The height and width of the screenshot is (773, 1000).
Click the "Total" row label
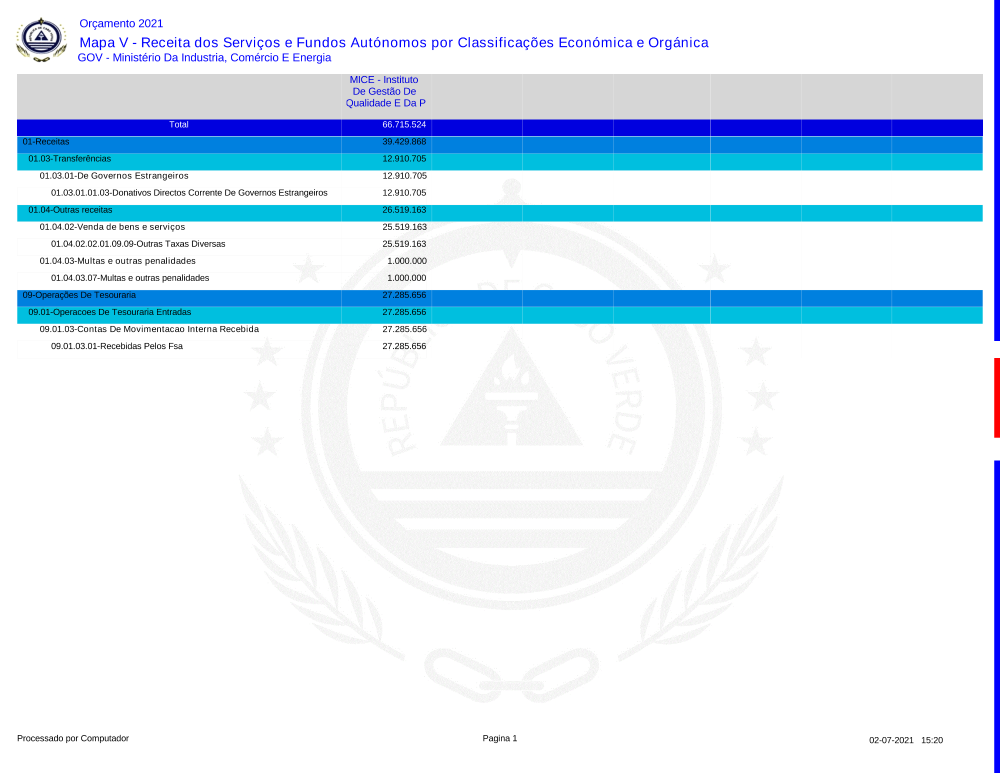[179, 125]
